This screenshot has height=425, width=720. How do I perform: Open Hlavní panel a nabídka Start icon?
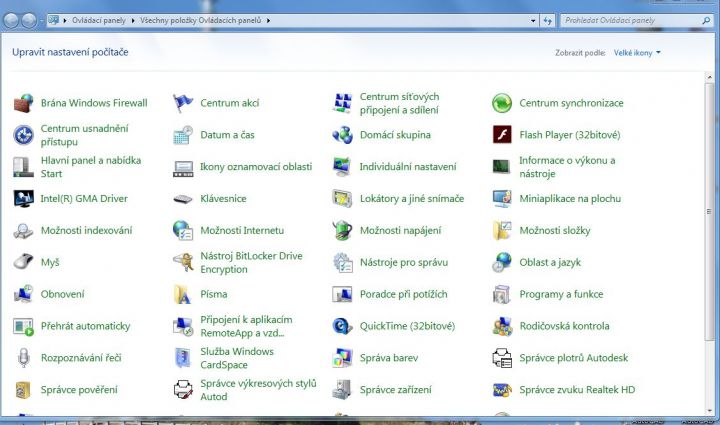click(23, 167)
